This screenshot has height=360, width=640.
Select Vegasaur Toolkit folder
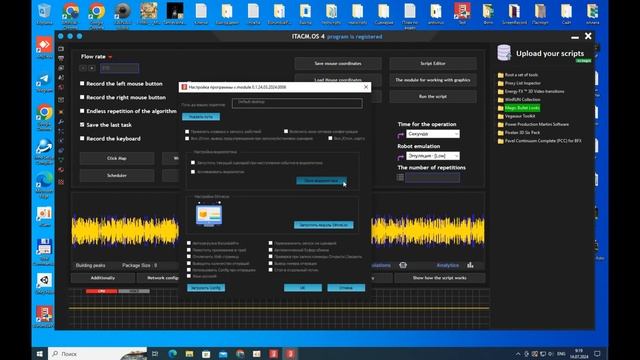(x=520, y=116)
